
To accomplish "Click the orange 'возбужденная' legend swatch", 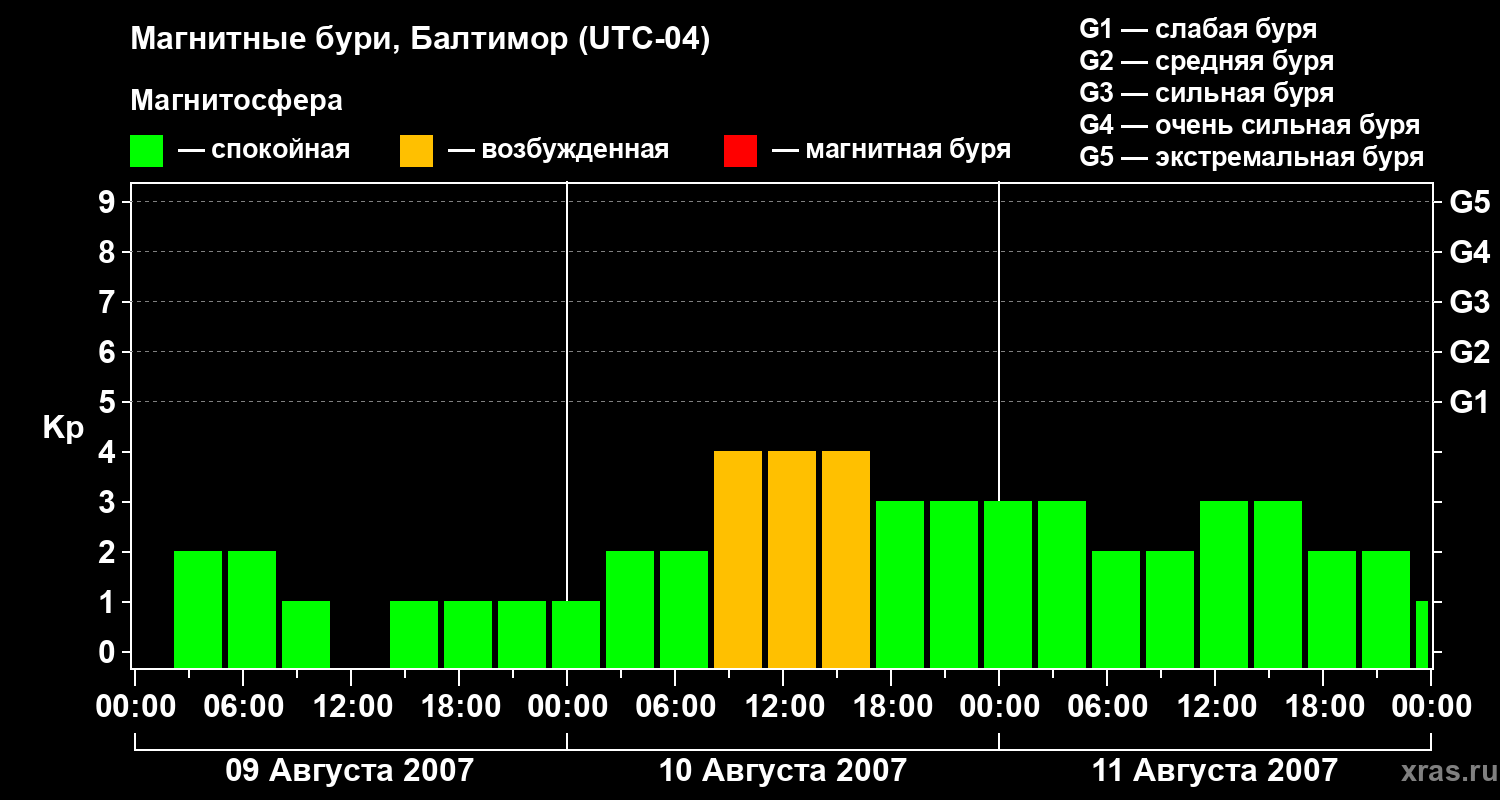I will 416,151.
